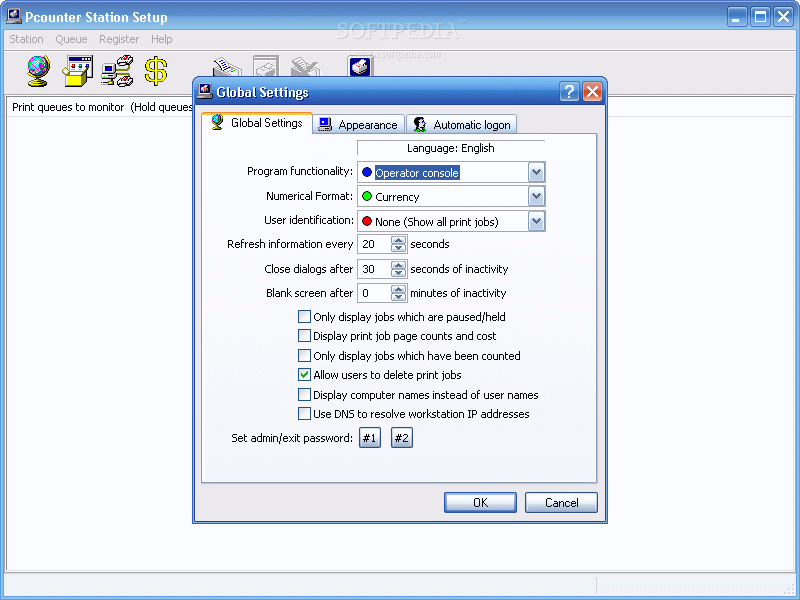Click the computer and printers network icon
800x600 pixels.
[117, 70]
